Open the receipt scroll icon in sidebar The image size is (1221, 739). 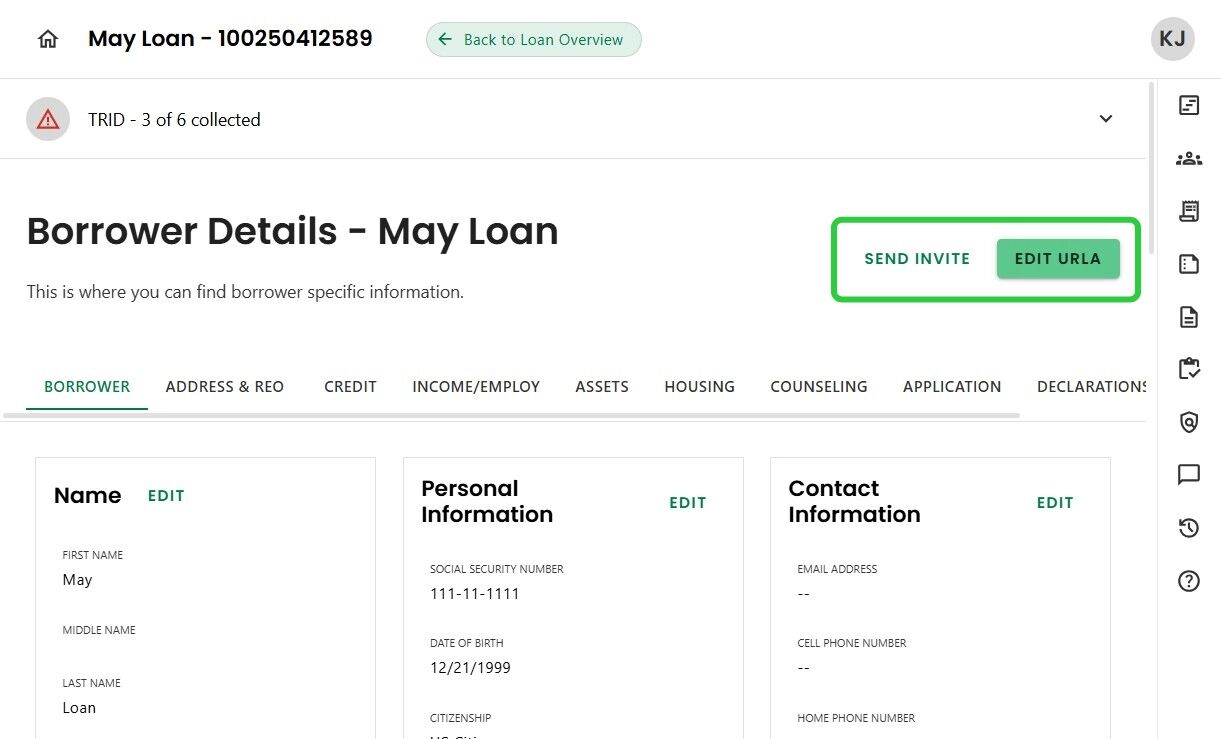[x=1188, y=211]
